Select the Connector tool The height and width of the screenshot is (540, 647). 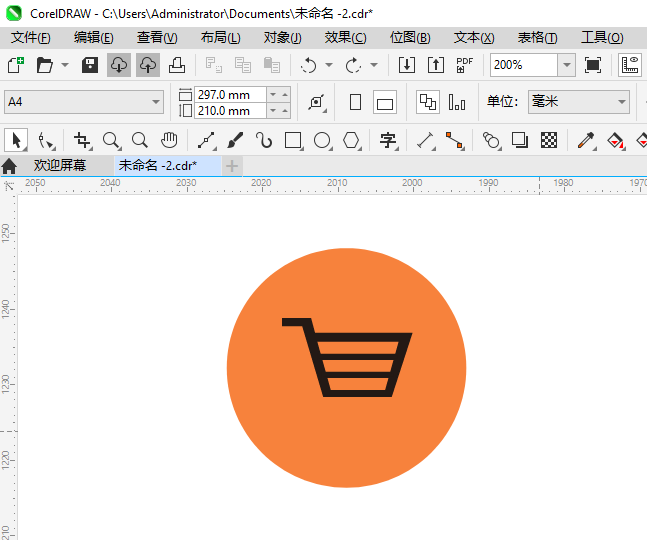point(455,140)
